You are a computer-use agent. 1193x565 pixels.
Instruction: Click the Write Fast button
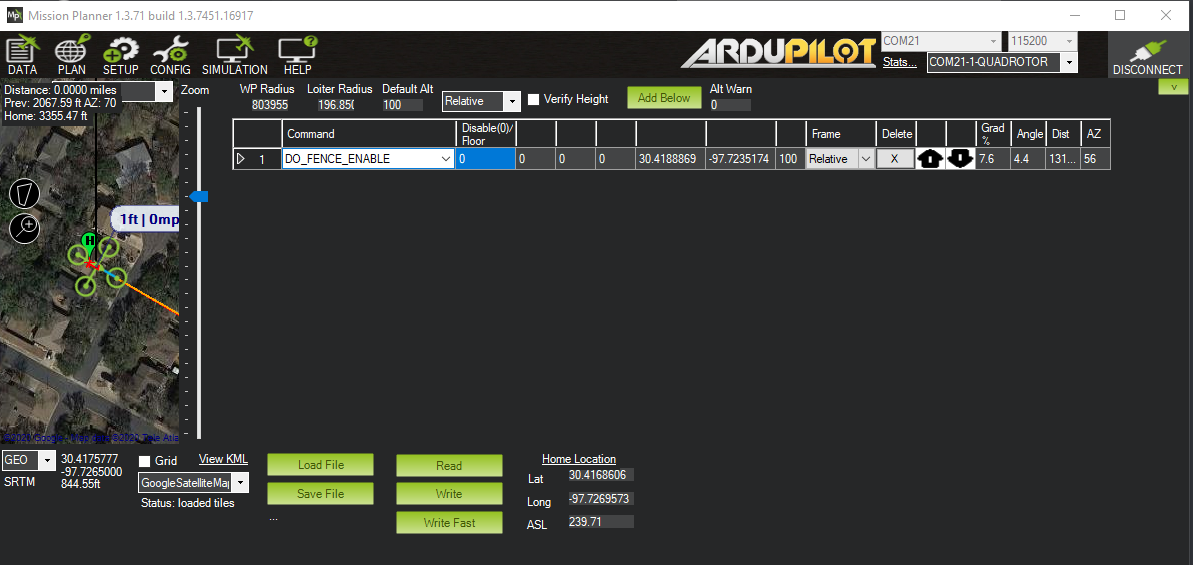[x=449, y=522]
